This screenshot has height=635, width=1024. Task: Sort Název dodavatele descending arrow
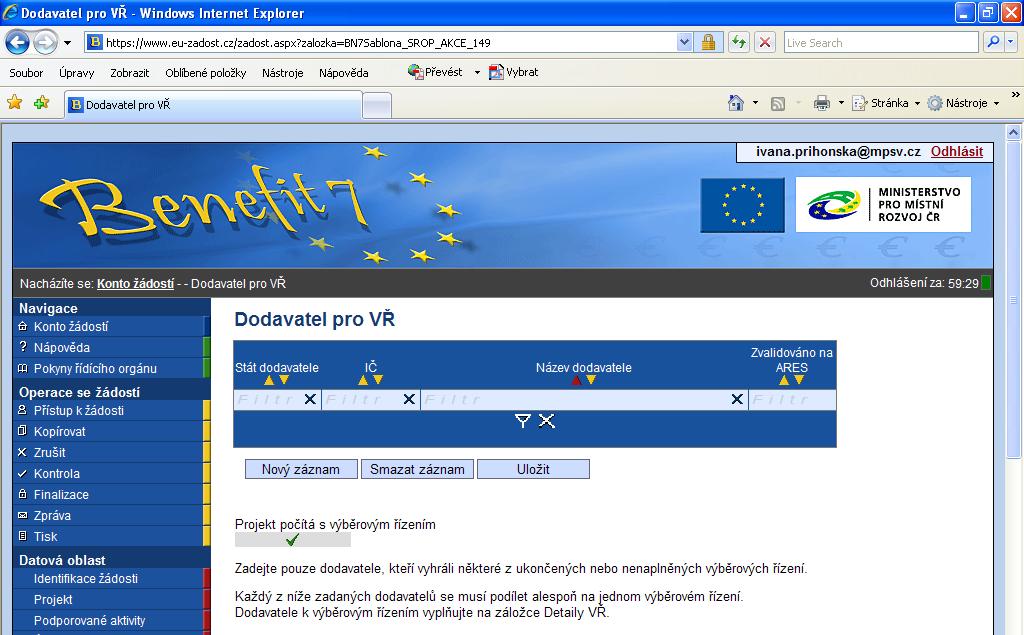click(x=591, y=380)
